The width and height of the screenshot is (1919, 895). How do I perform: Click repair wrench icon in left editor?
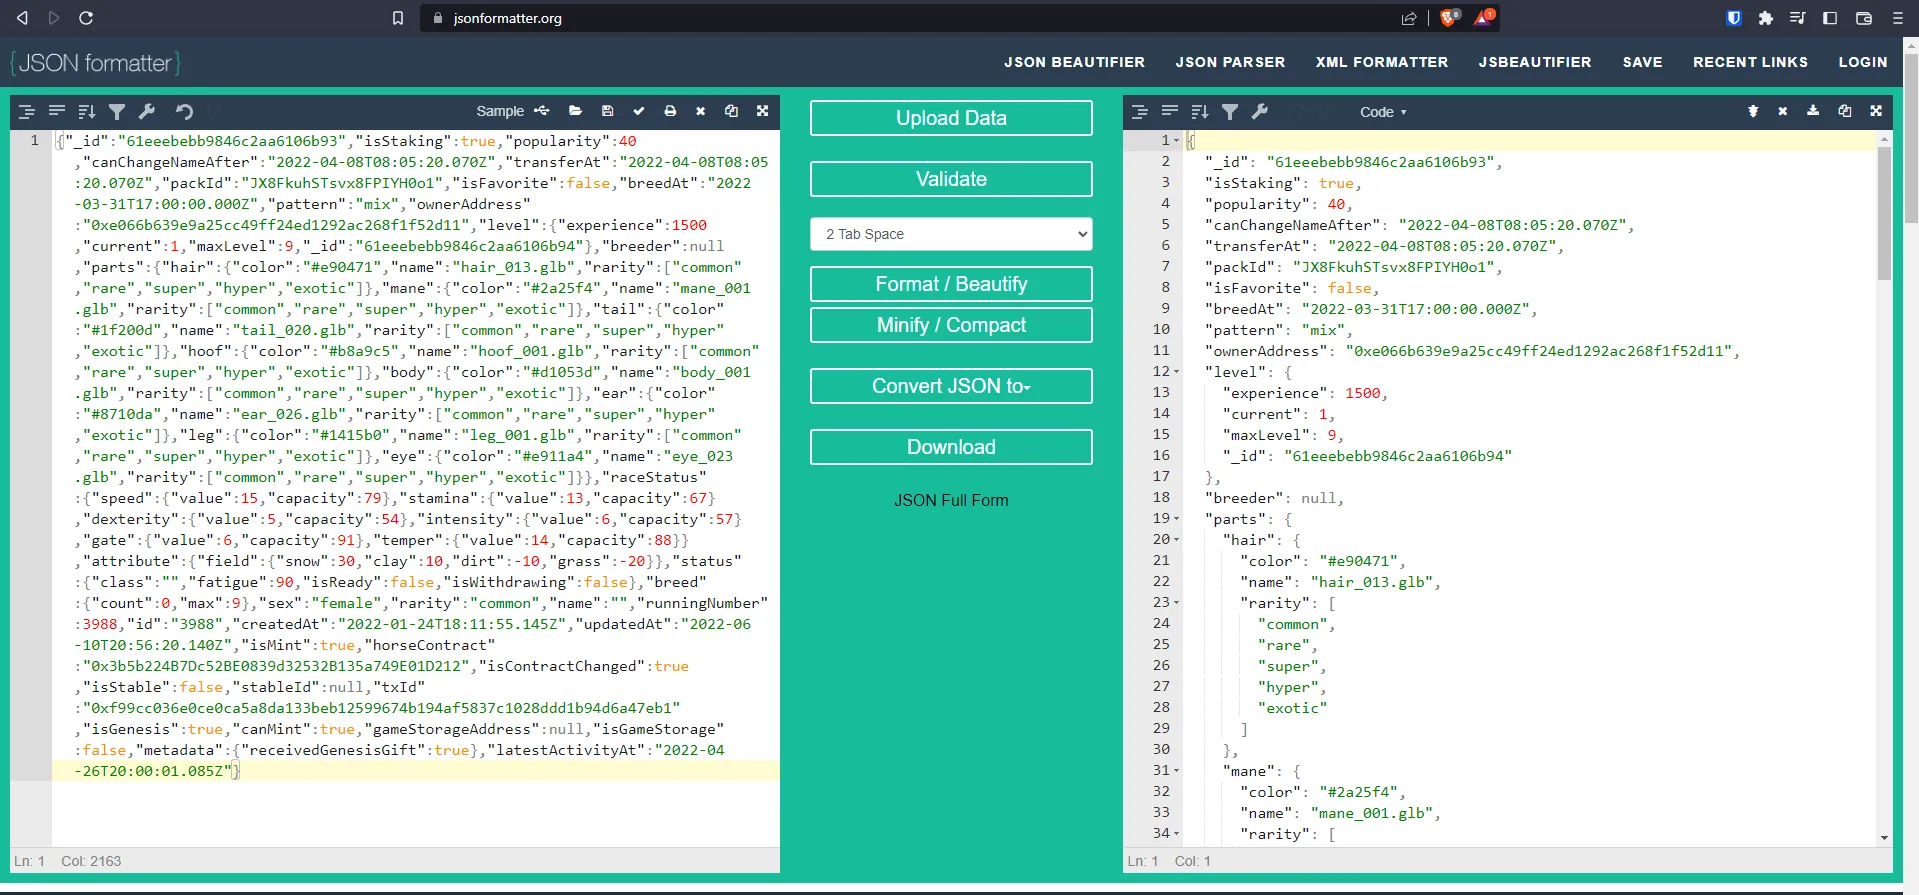tap(147, 112)
